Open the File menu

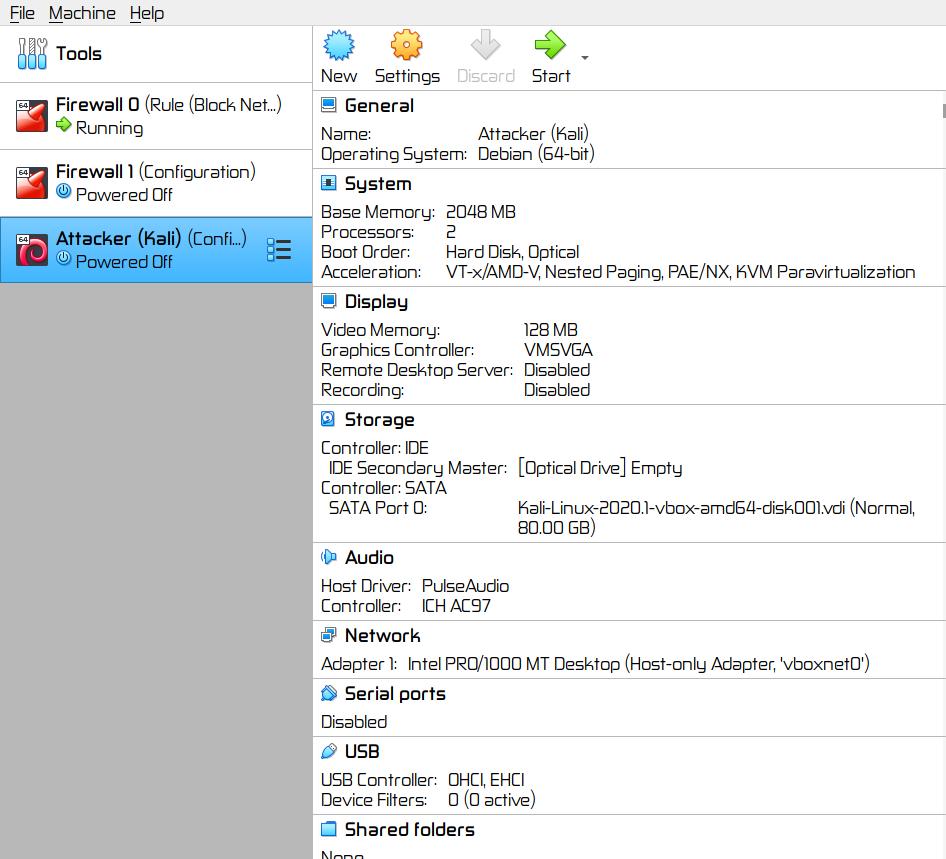(x=22, y=13)
